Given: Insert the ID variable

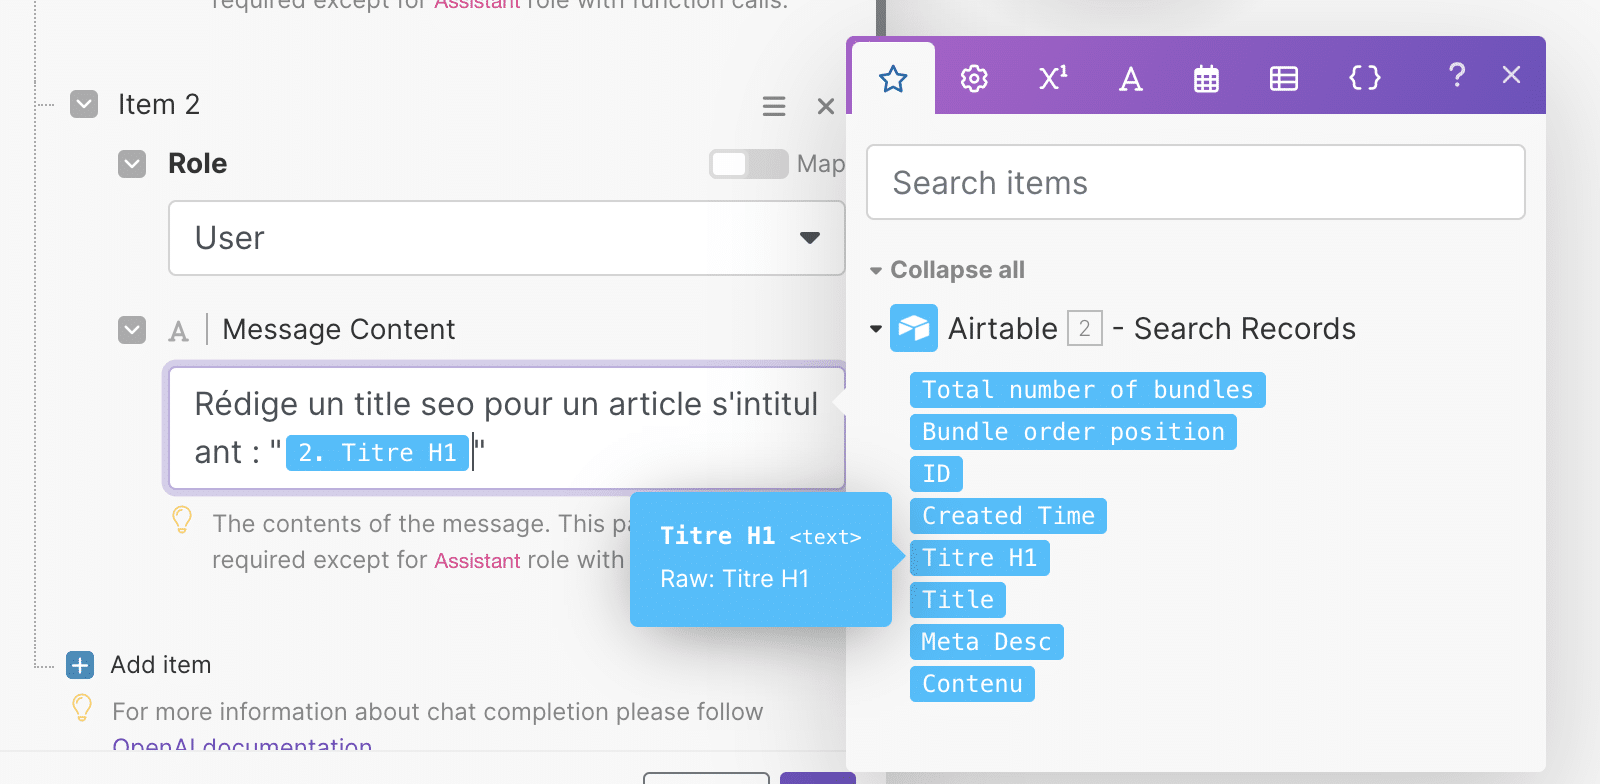Looking at the screenshot, I should 936,474.
